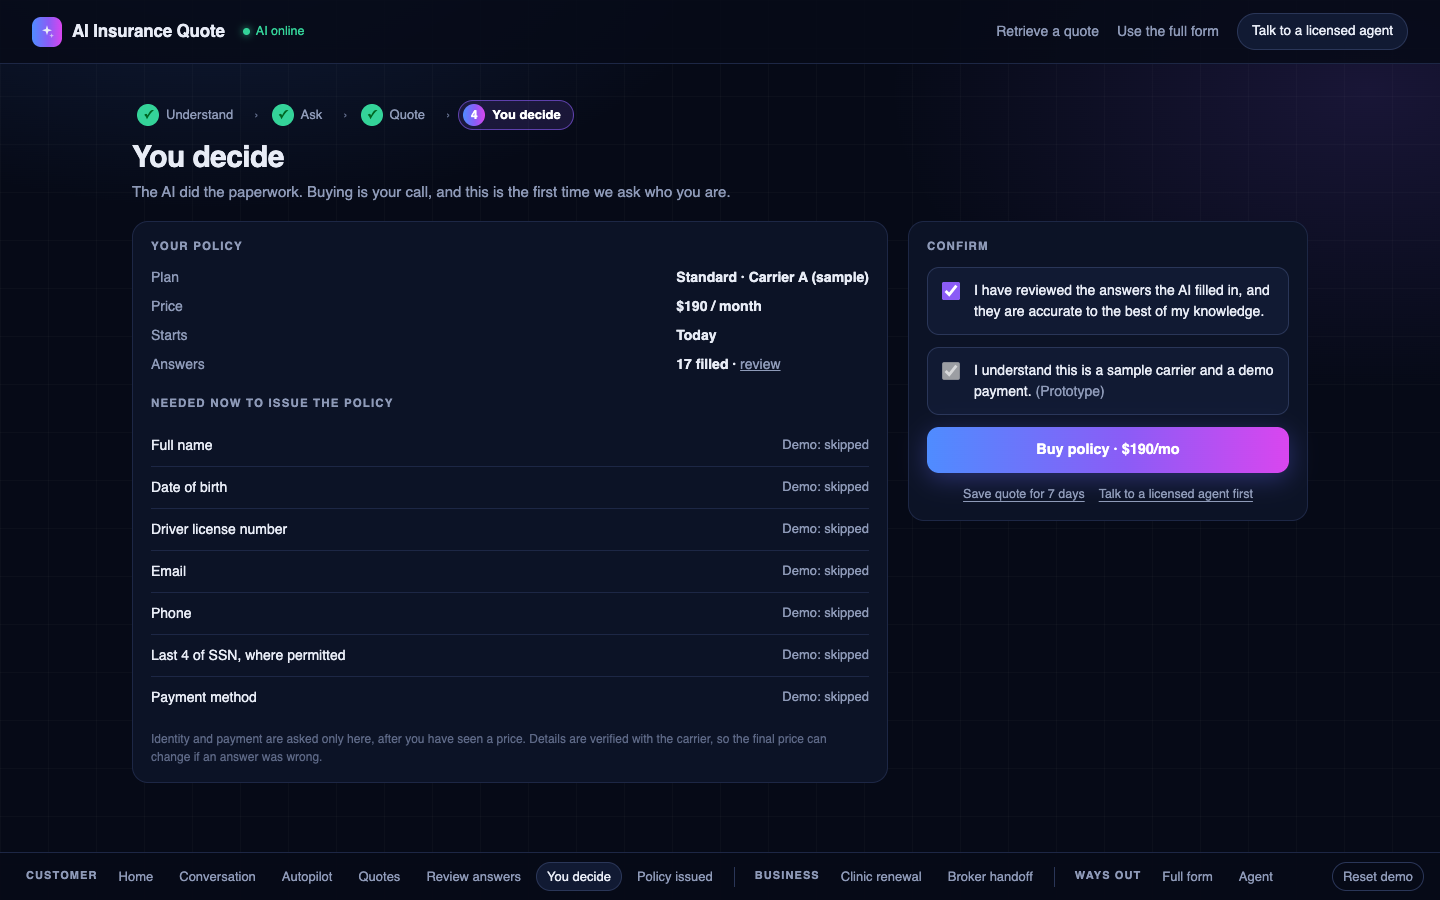Open Full form in the bottom navigation

coord(1187,876)
